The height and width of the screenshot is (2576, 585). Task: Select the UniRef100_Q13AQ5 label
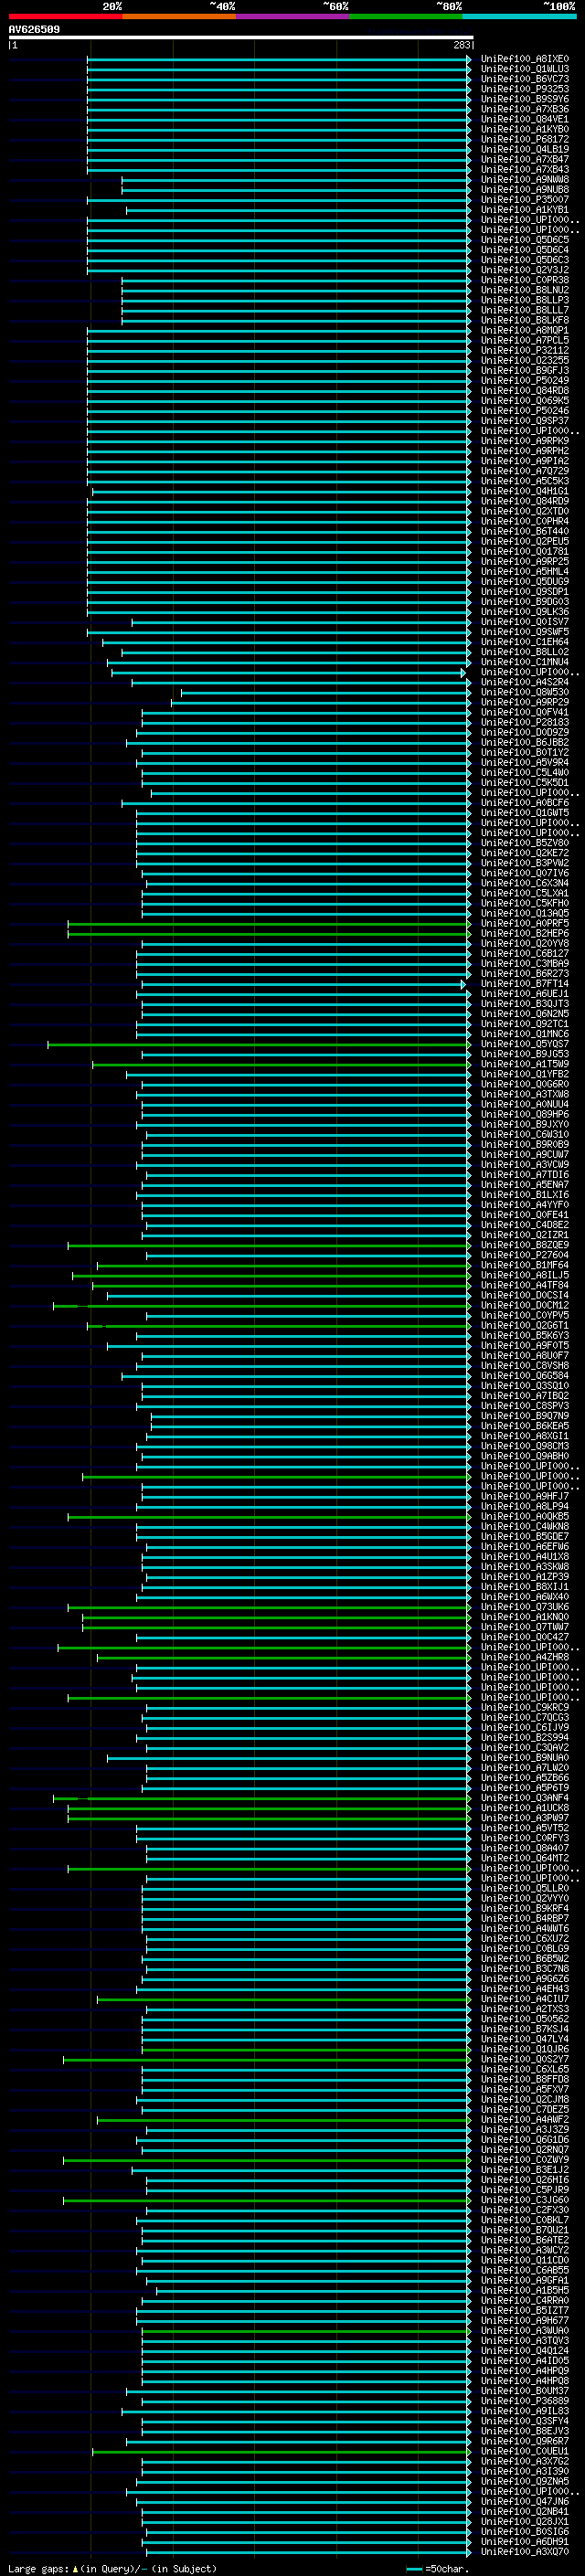coord(525,913)
